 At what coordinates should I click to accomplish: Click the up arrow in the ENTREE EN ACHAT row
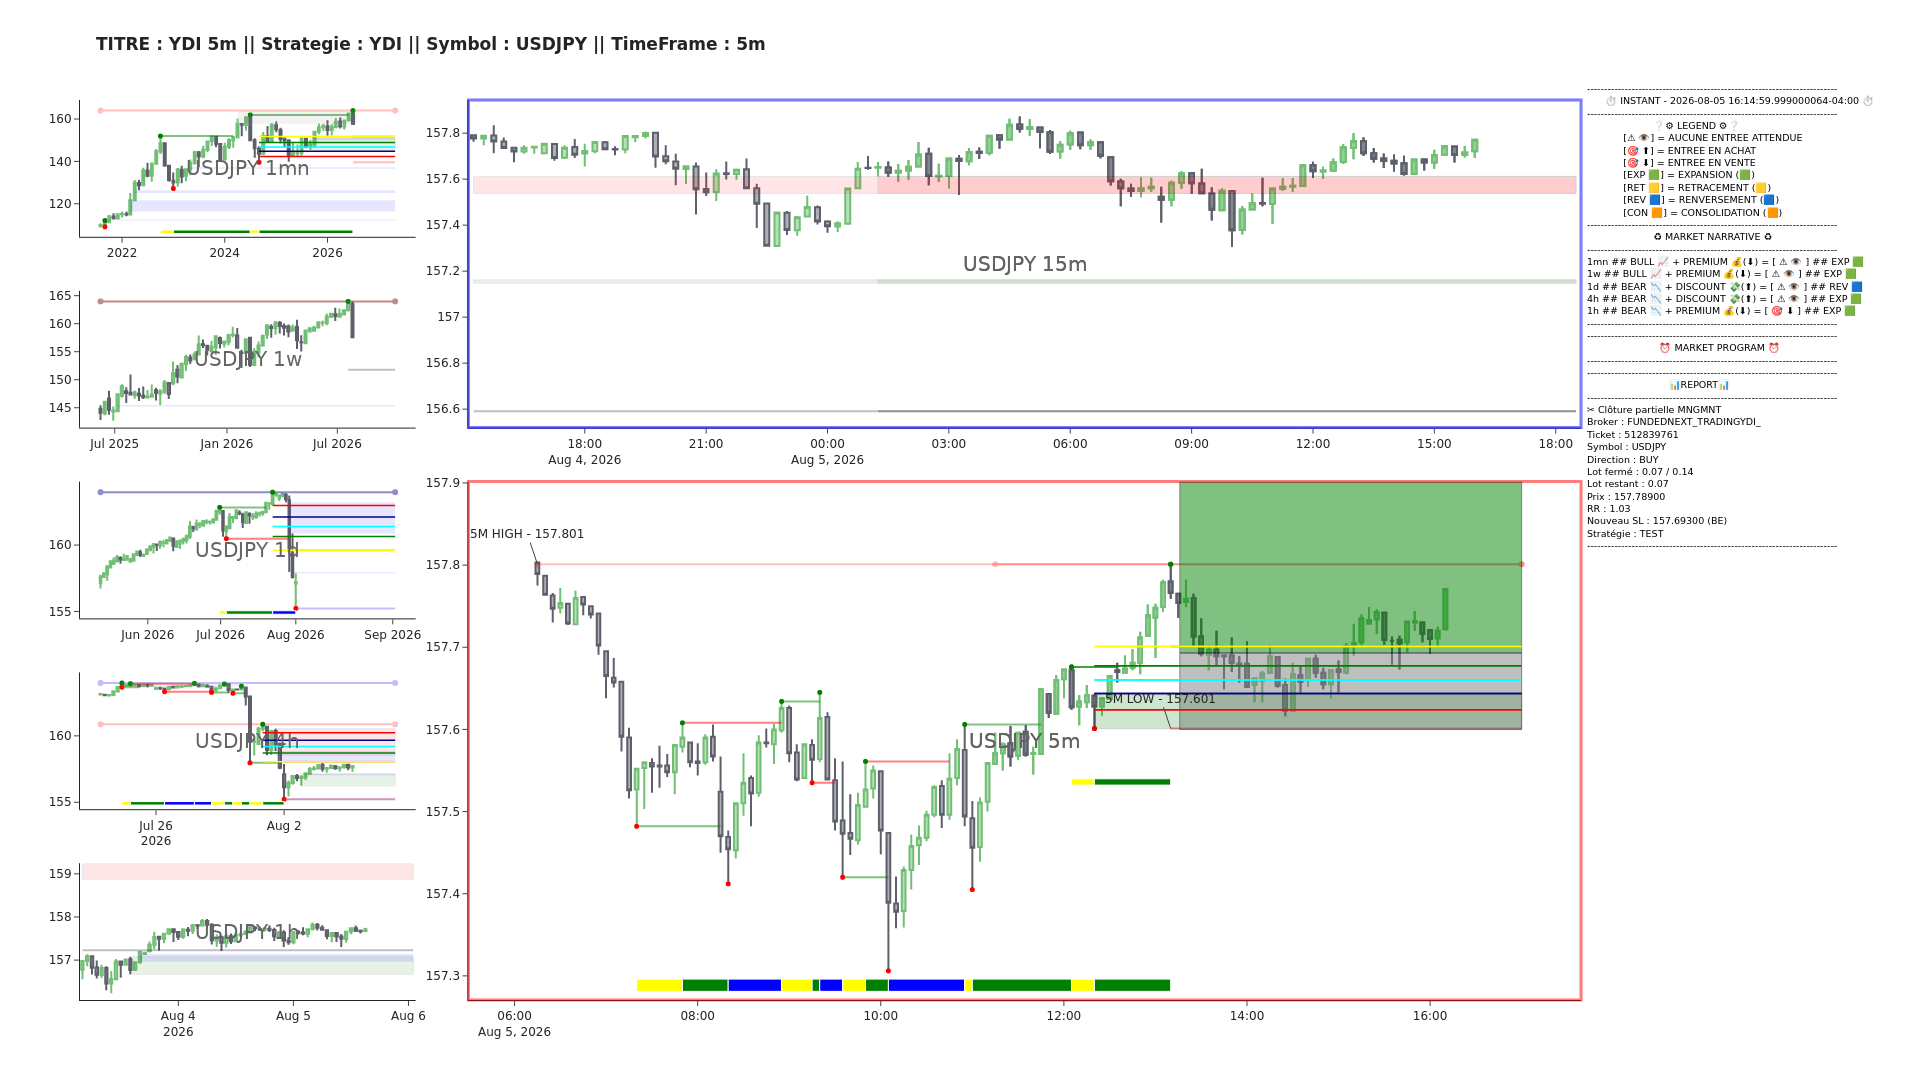(1646, 151)
